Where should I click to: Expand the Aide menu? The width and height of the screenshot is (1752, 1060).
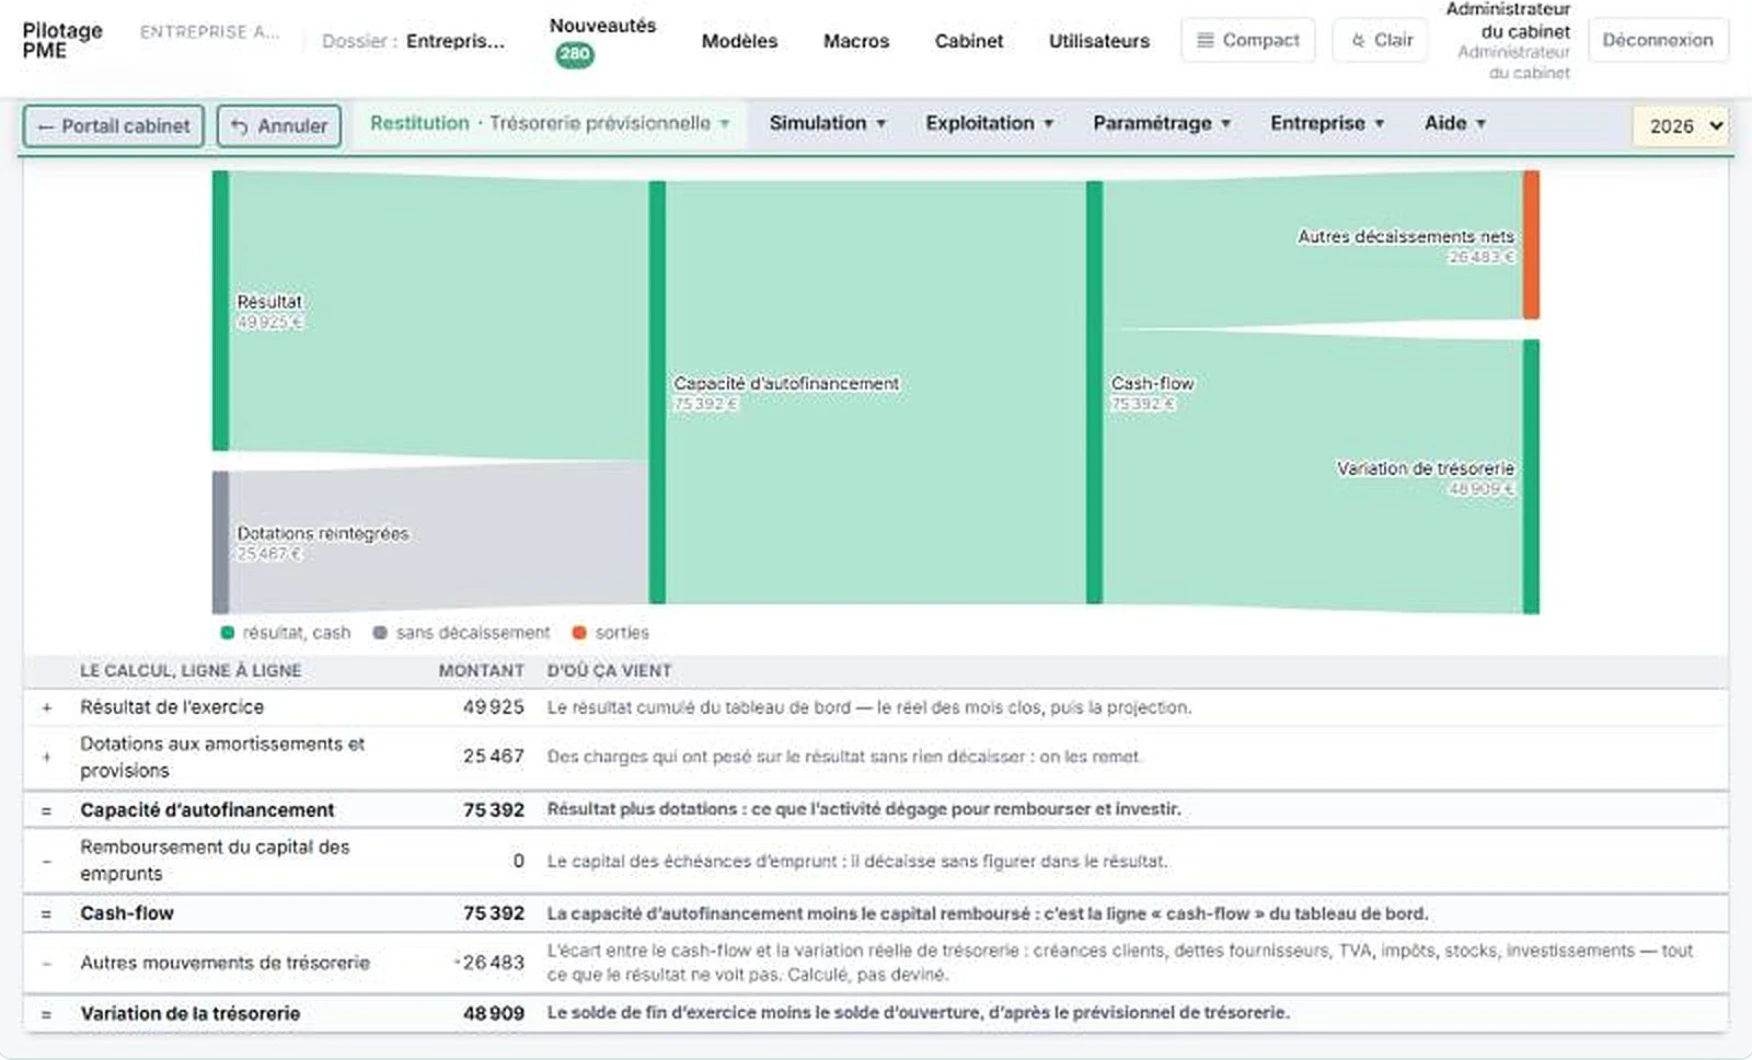point(1455,123)
